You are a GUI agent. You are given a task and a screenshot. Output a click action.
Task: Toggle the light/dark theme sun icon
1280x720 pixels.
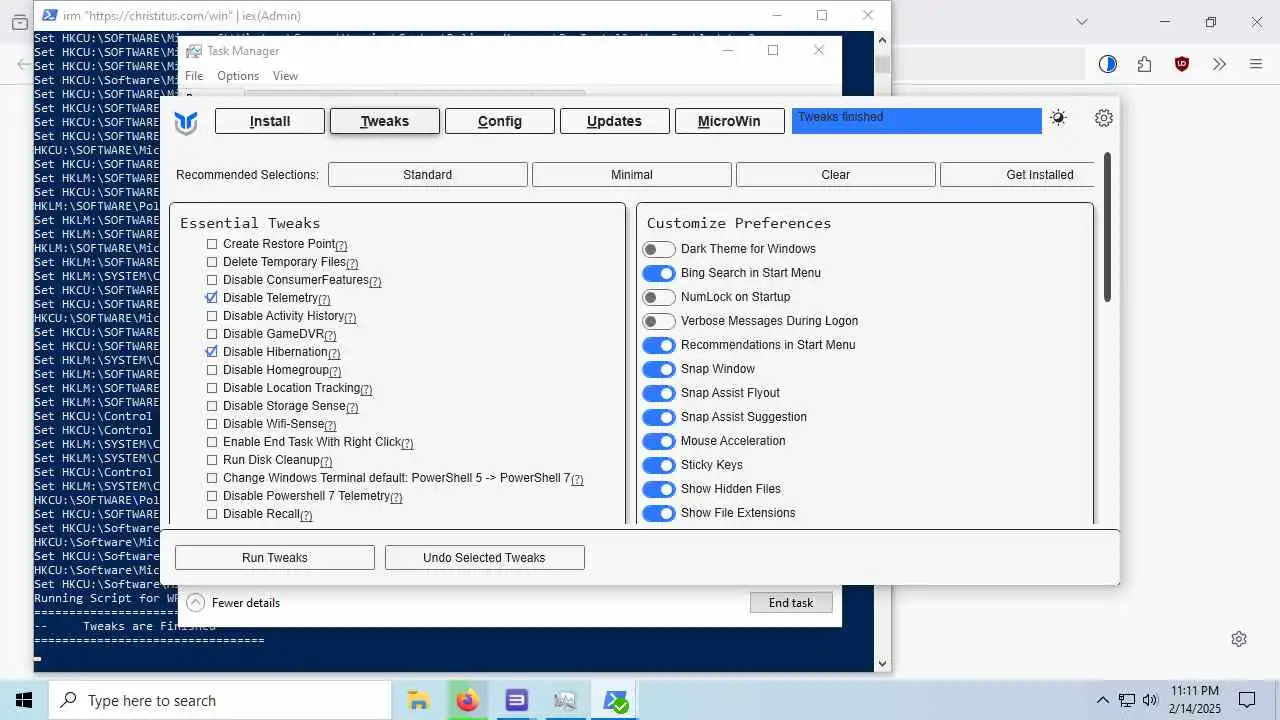coord(1058,118)
